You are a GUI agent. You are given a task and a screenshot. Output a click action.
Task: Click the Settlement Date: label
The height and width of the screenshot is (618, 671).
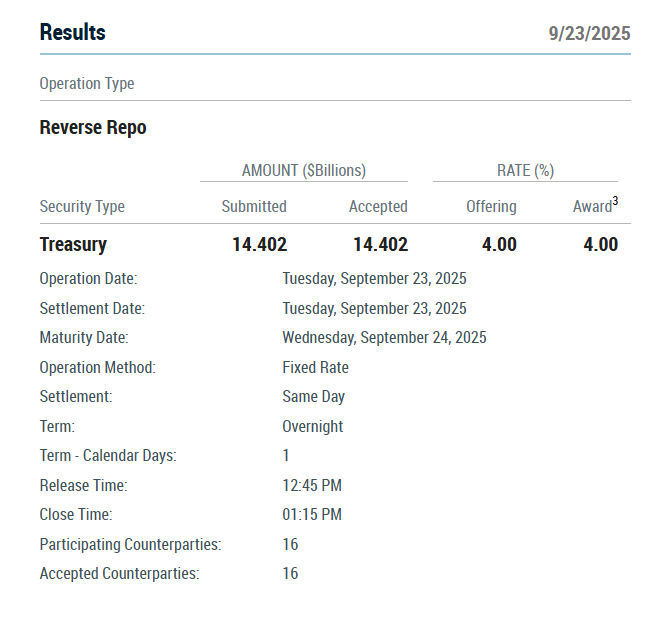point(92,309)
